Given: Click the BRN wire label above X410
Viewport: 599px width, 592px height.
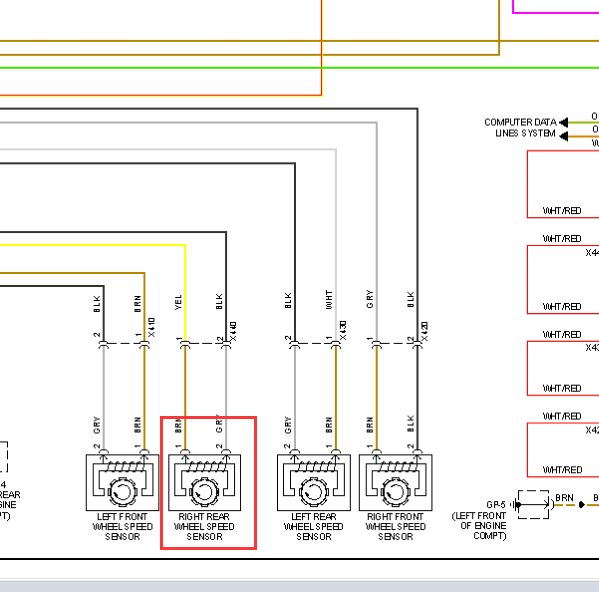Looking at the screenshot, I should coord(138,304).
